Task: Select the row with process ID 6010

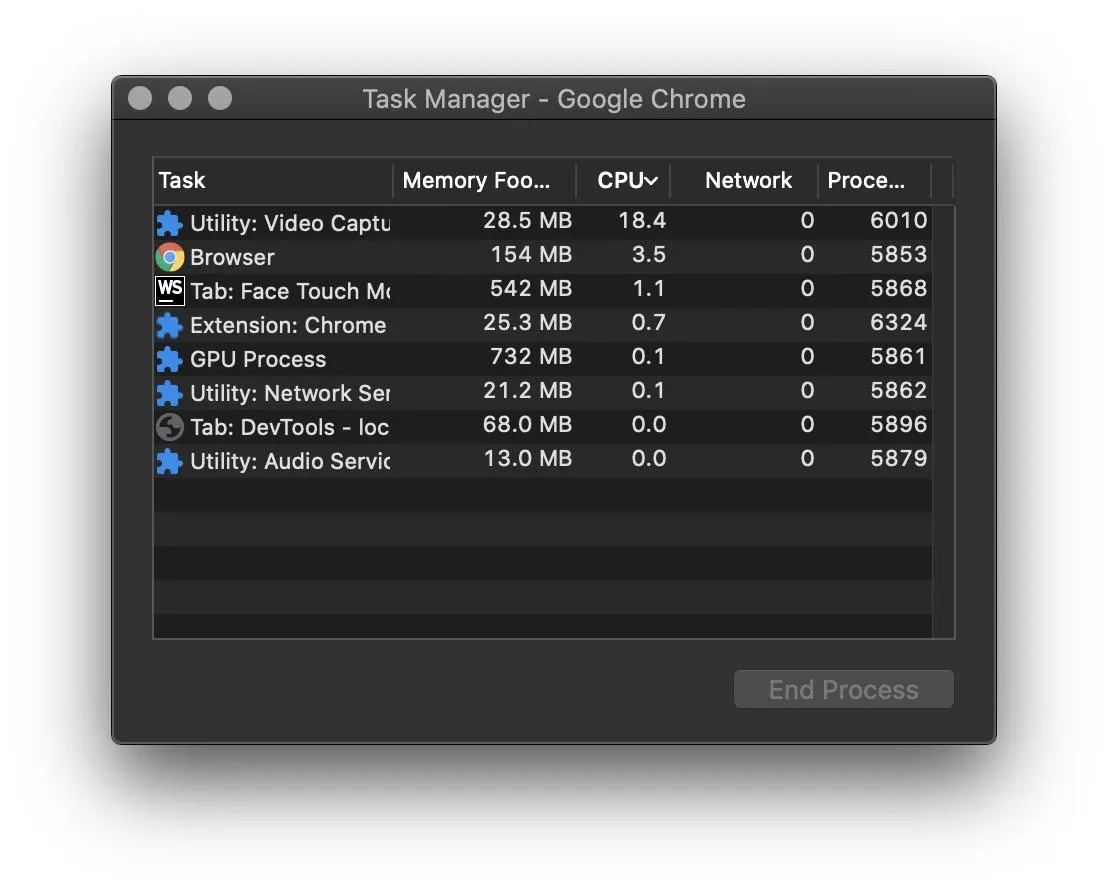Action: coord(543,223)
